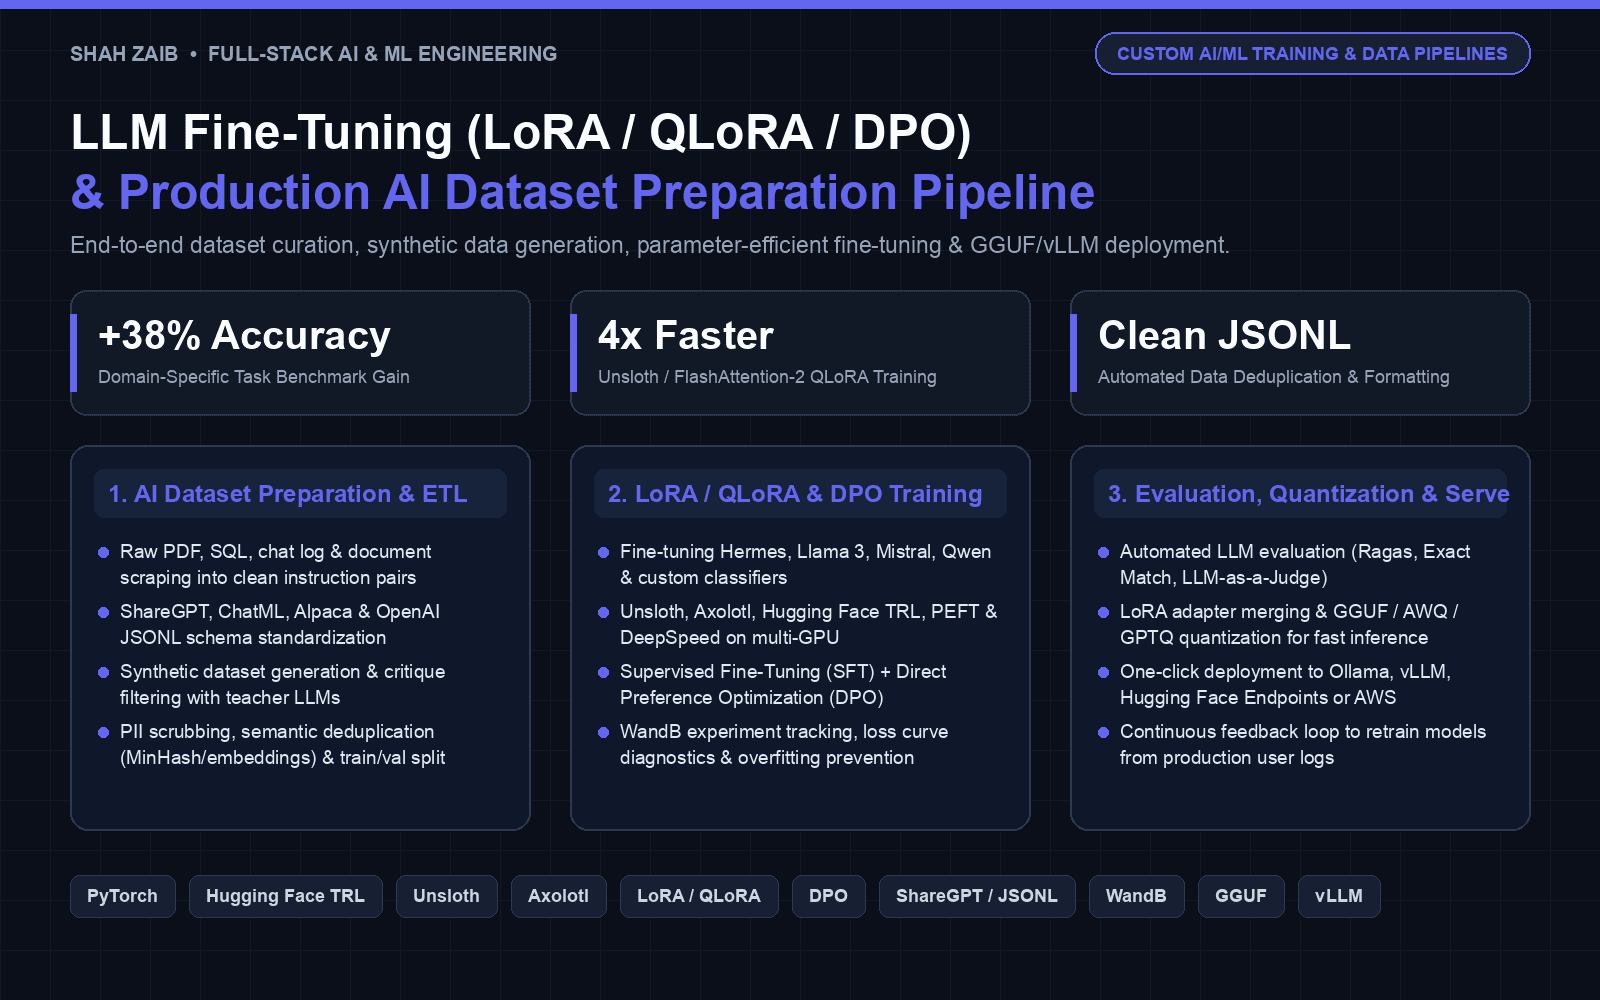The image size is (1600, 1000).
Task: Click the Custom AI/ML Training & Data Pipelines badge
Action: point(1312,54)
